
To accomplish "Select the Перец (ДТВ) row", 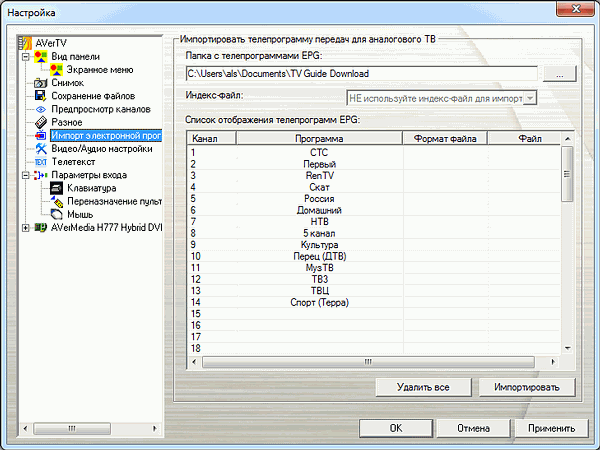I will (x=374, y=256).
